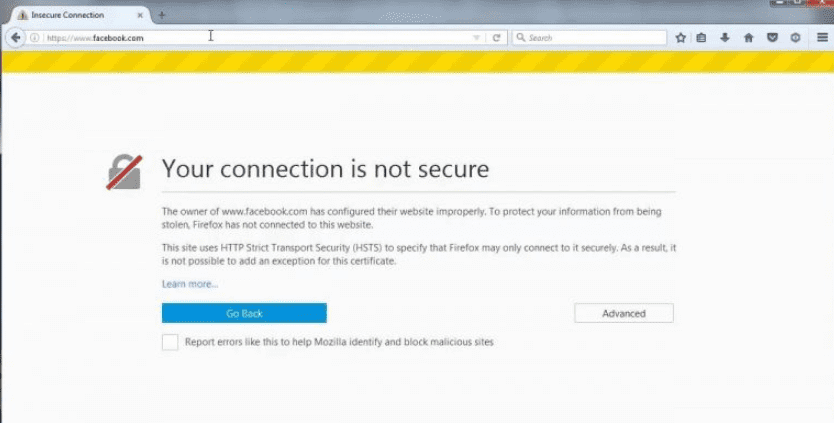Viewport: 834px width, 423px height.
Task: Click the crossed-out padlock icon
Action: click(x=124, y=172)
